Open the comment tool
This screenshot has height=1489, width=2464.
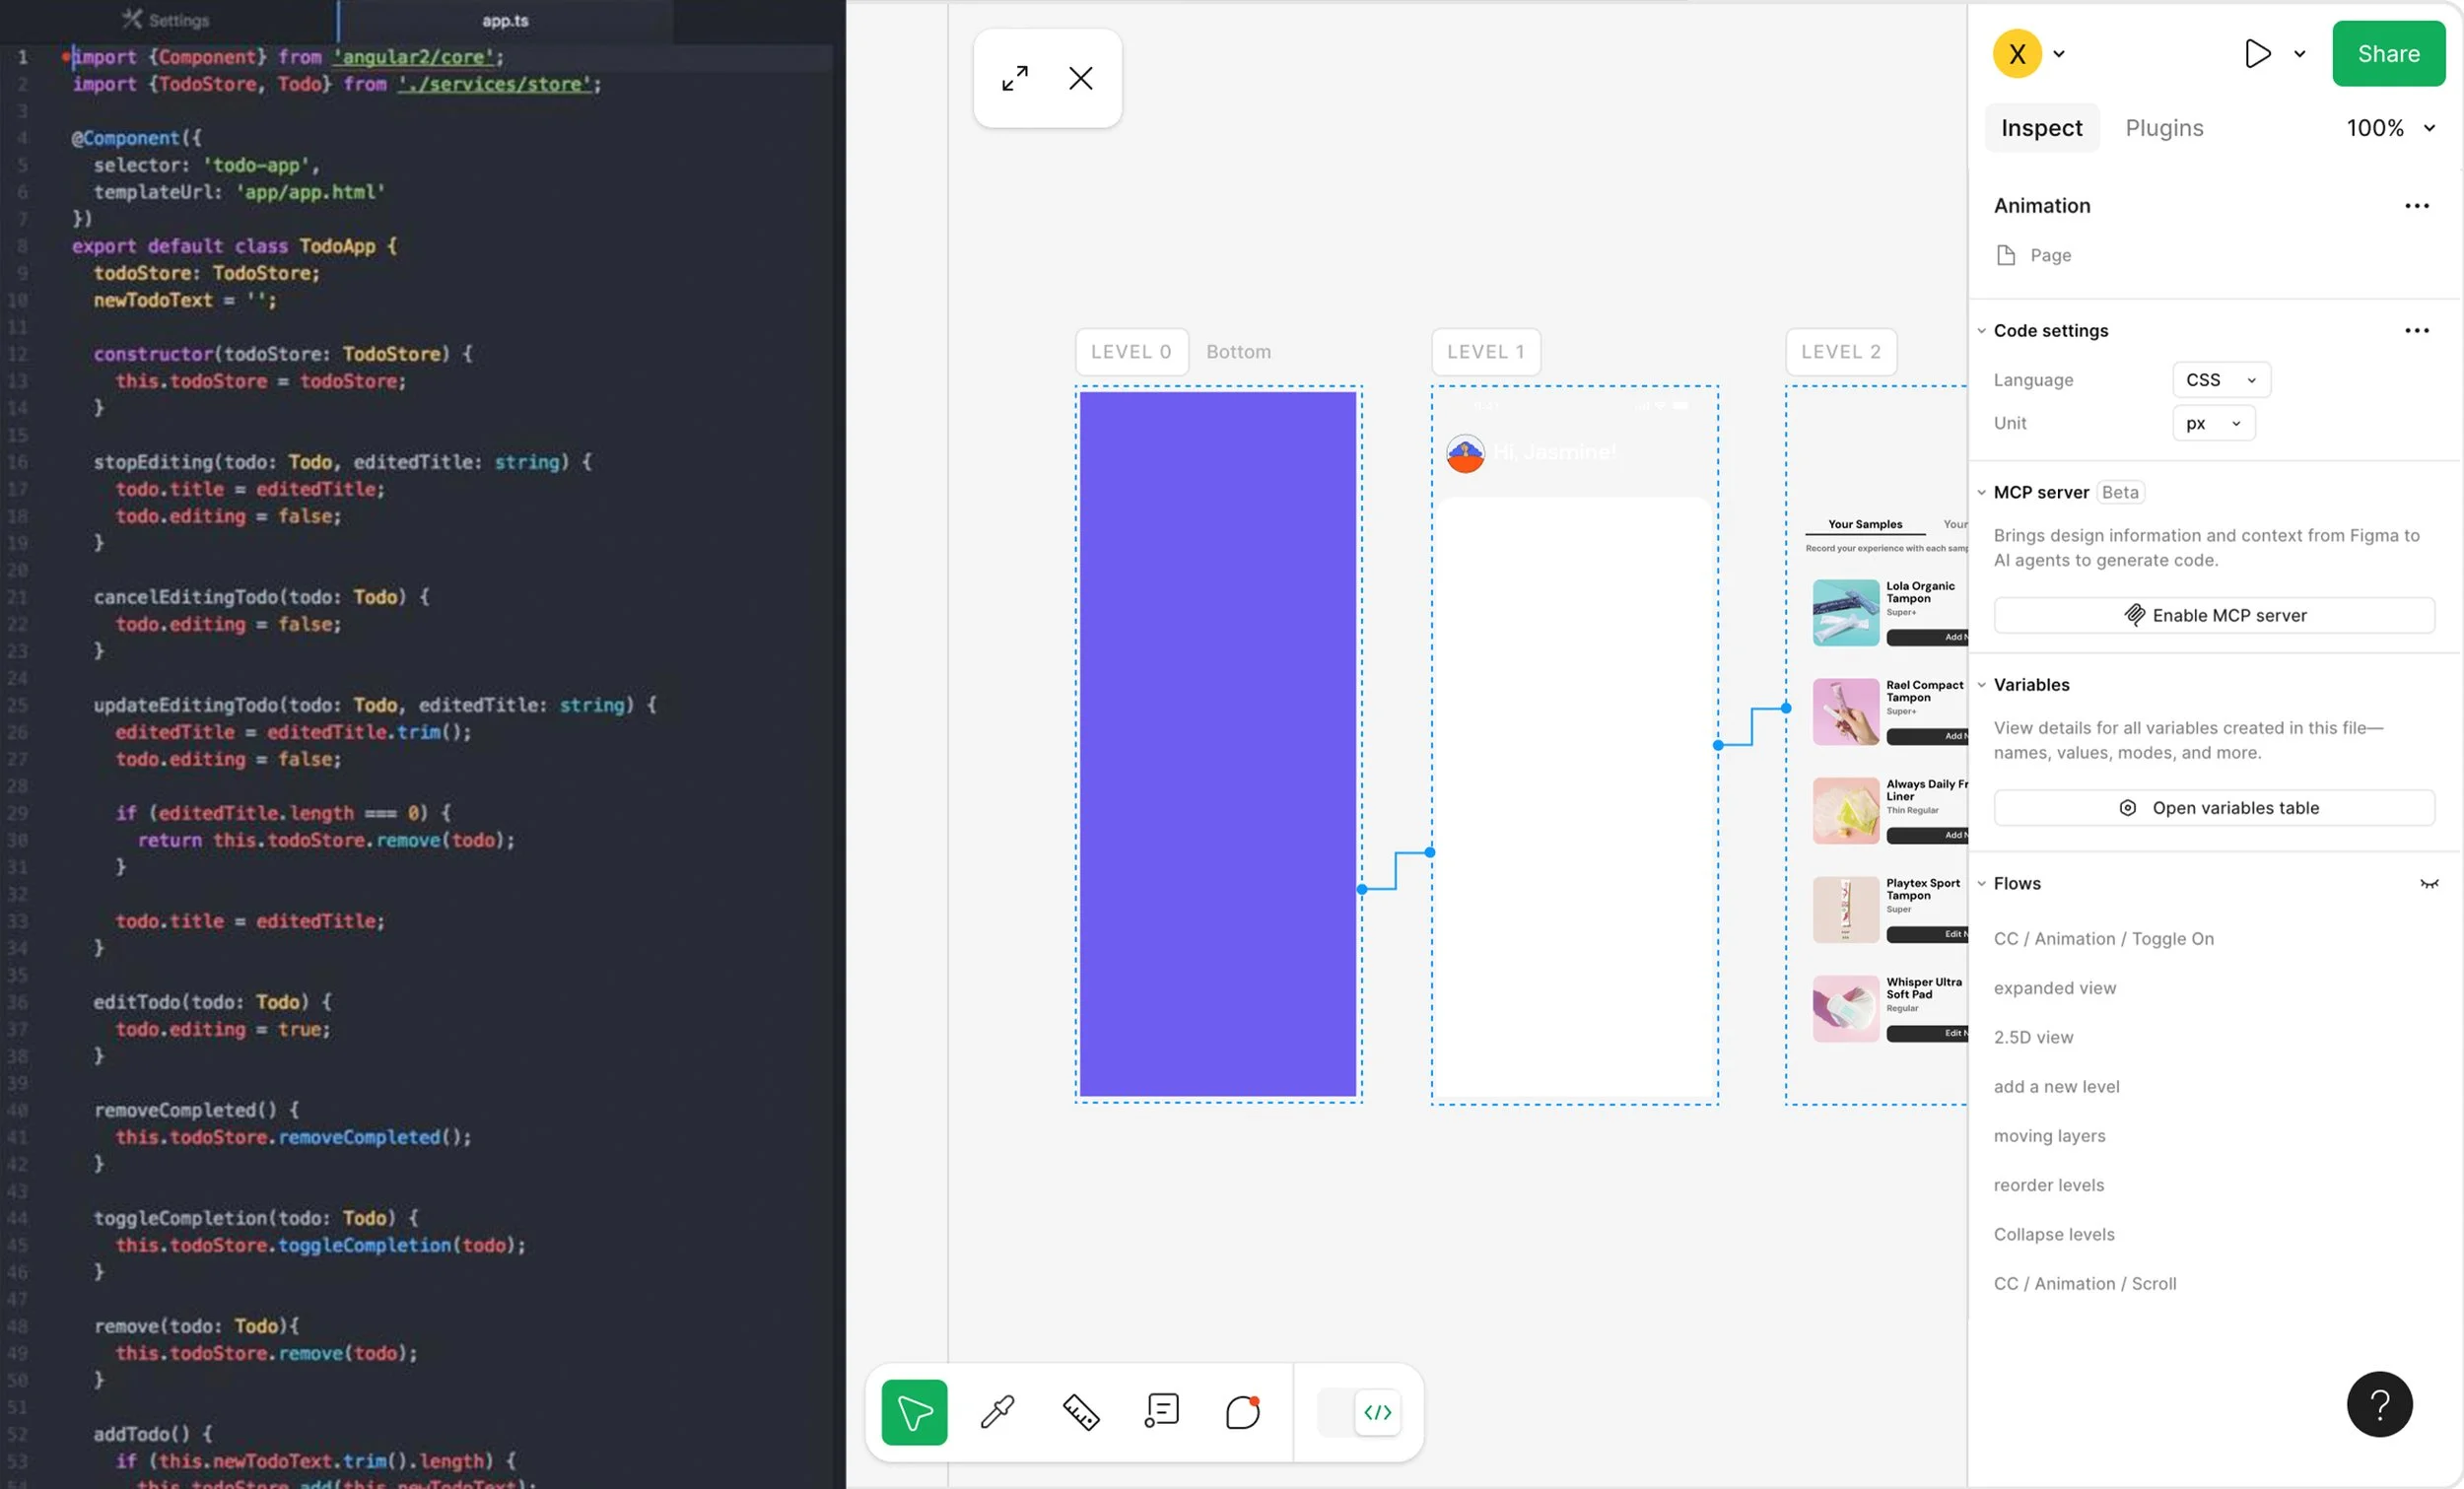click(x=1242, y=1411)
